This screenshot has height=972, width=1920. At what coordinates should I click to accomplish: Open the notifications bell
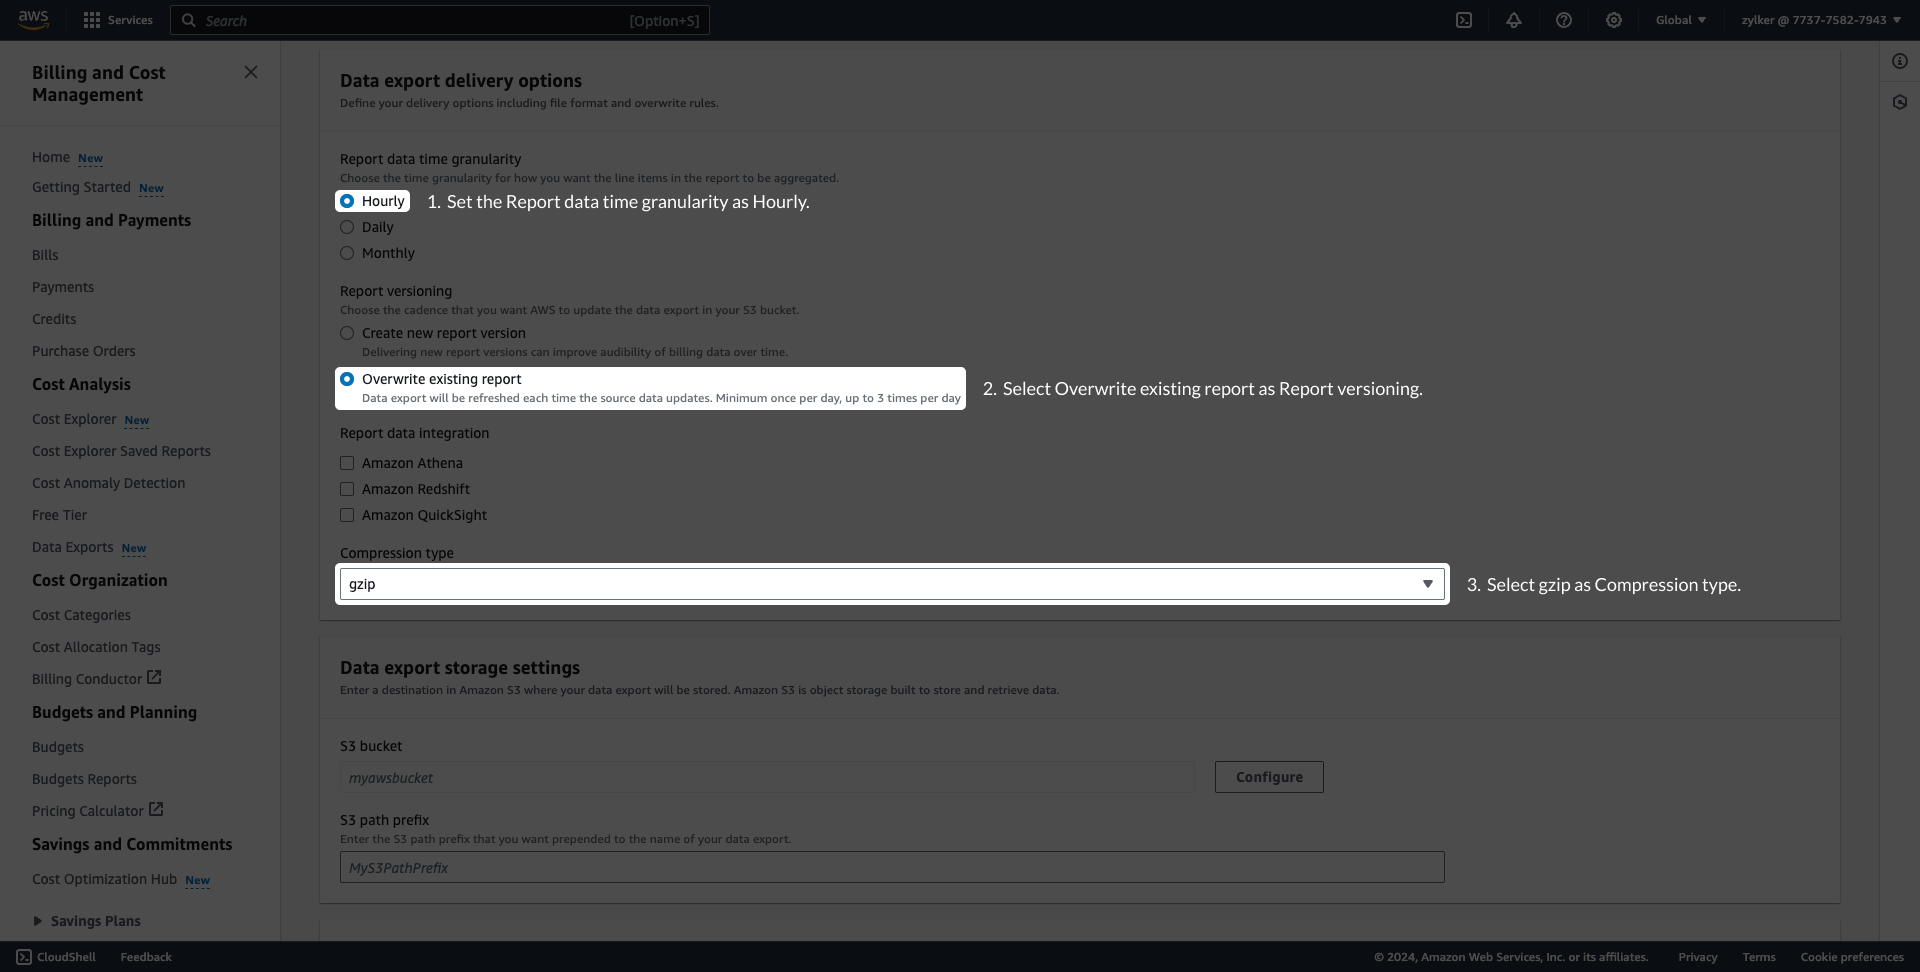[x=1514, y=20]
